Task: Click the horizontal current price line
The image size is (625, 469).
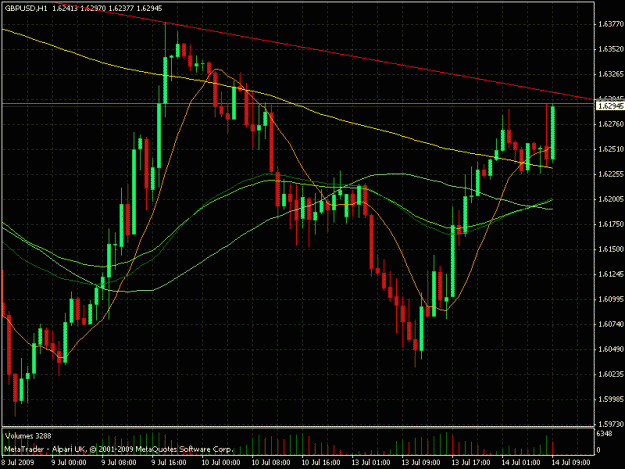Action: [298, 104]
